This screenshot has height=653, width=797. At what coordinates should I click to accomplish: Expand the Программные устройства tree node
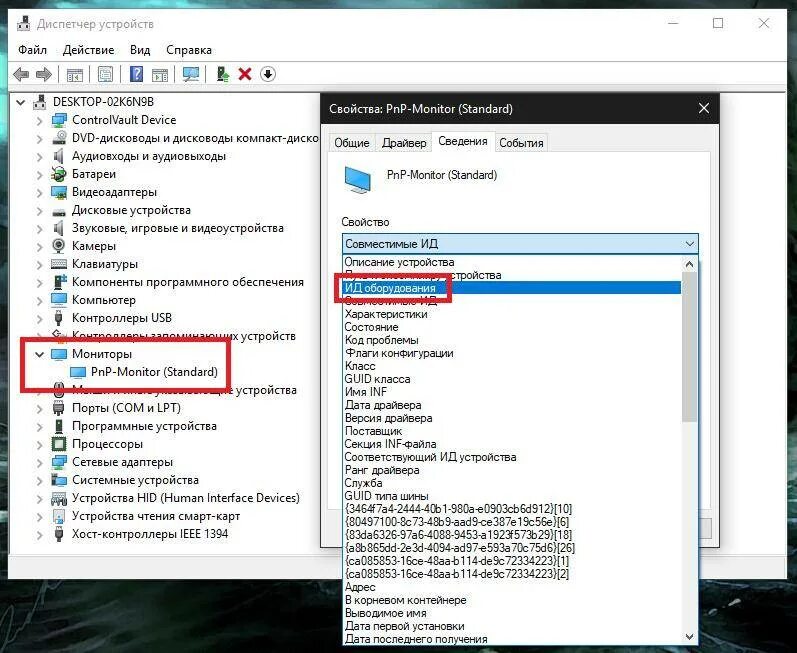(40, 426)
